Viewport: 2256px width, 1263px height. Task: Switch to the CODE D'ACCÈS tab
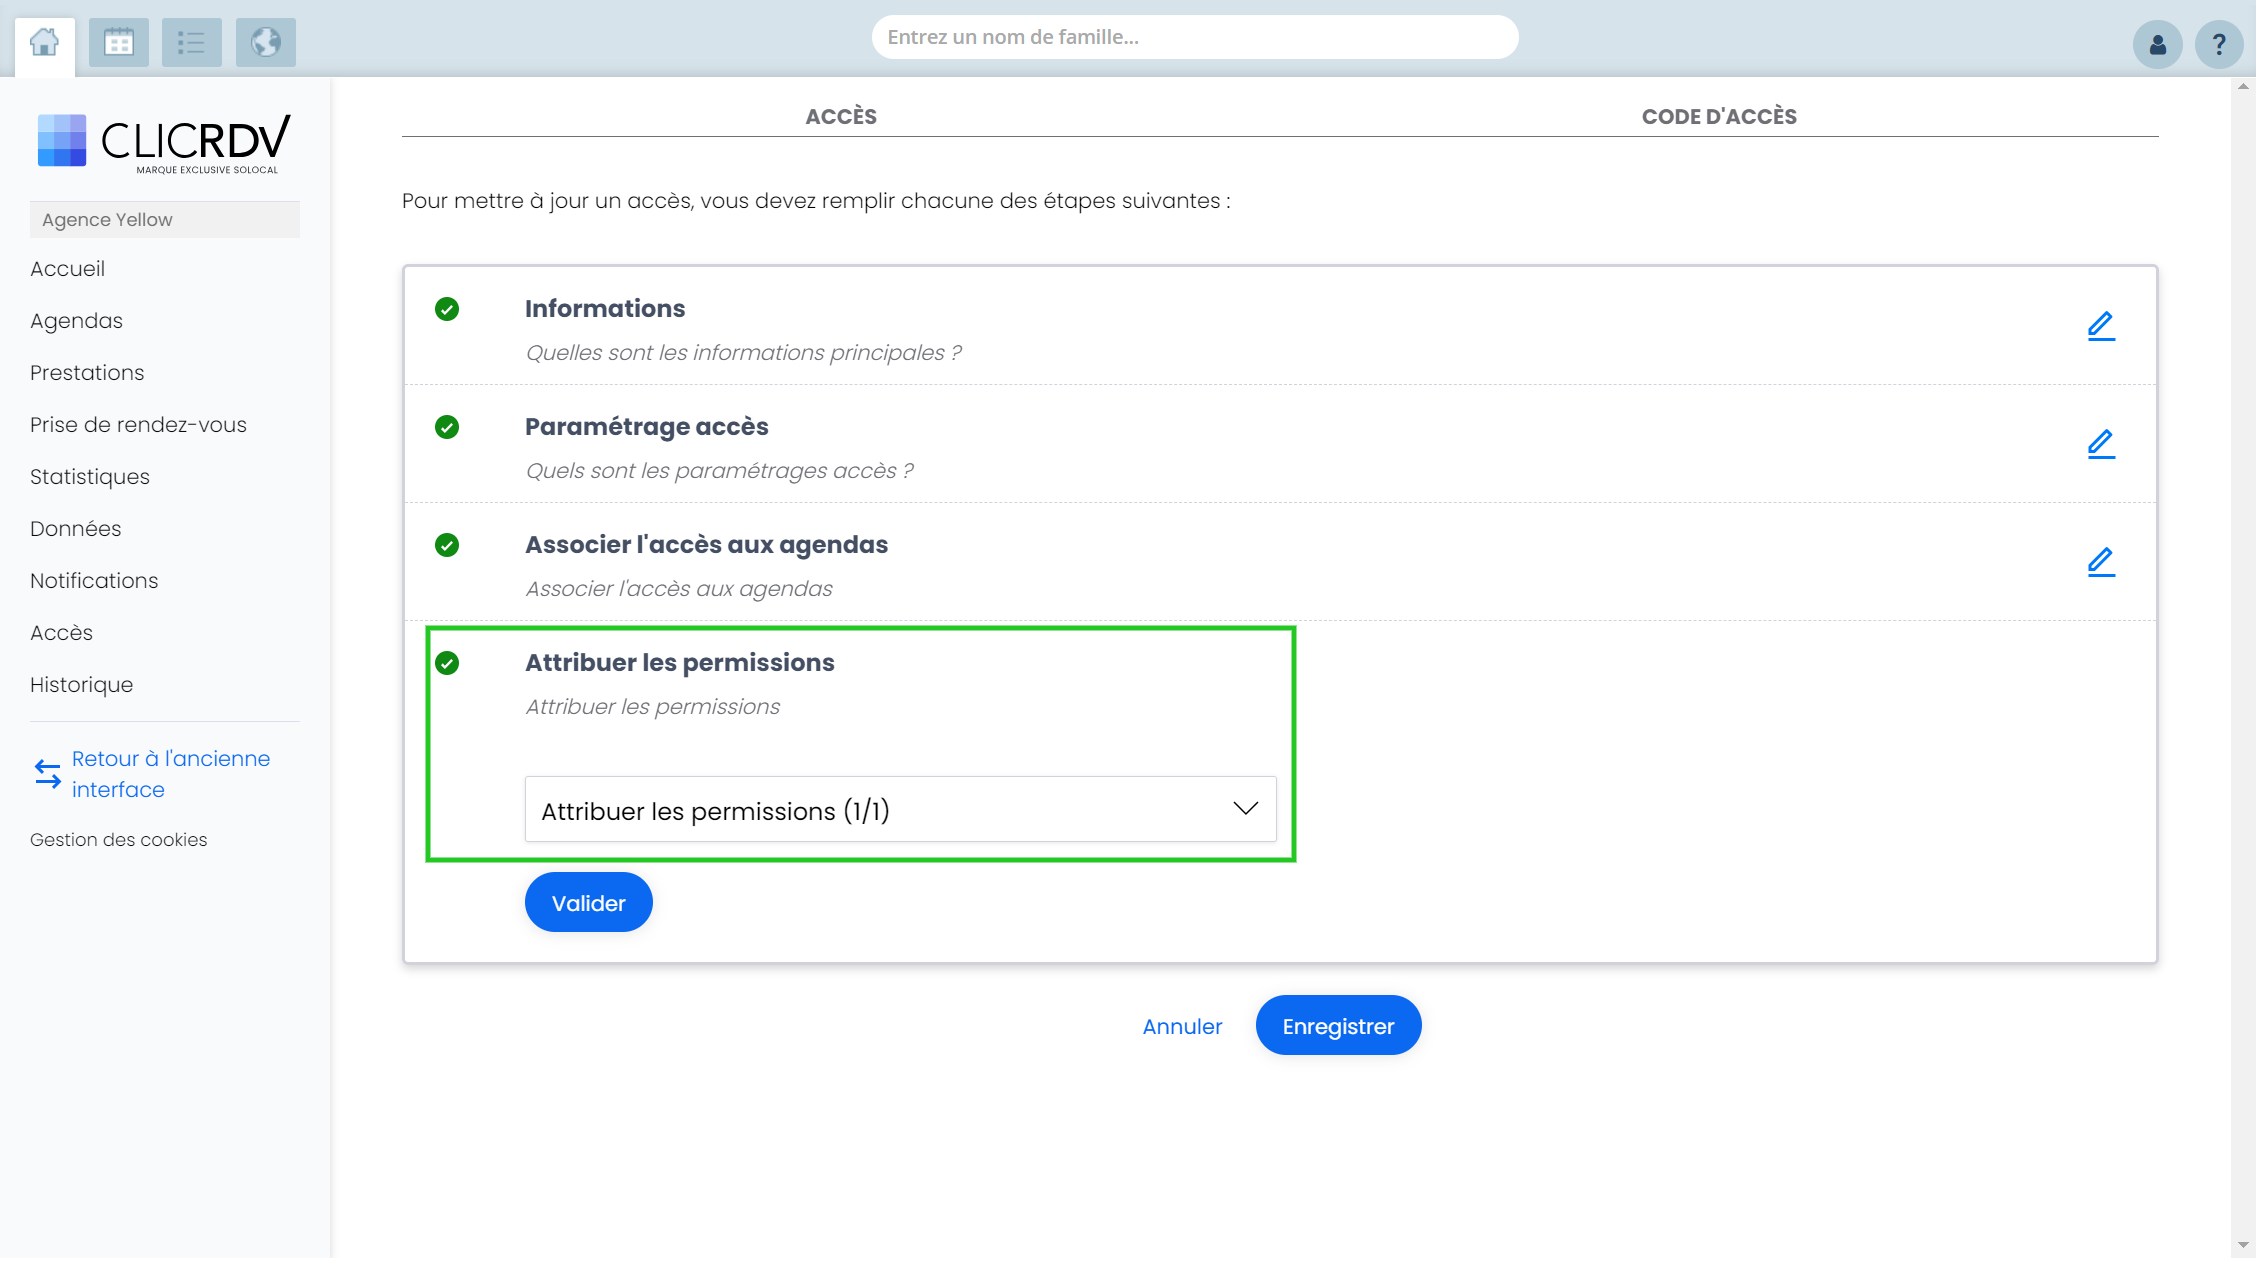click(1719, 116)
